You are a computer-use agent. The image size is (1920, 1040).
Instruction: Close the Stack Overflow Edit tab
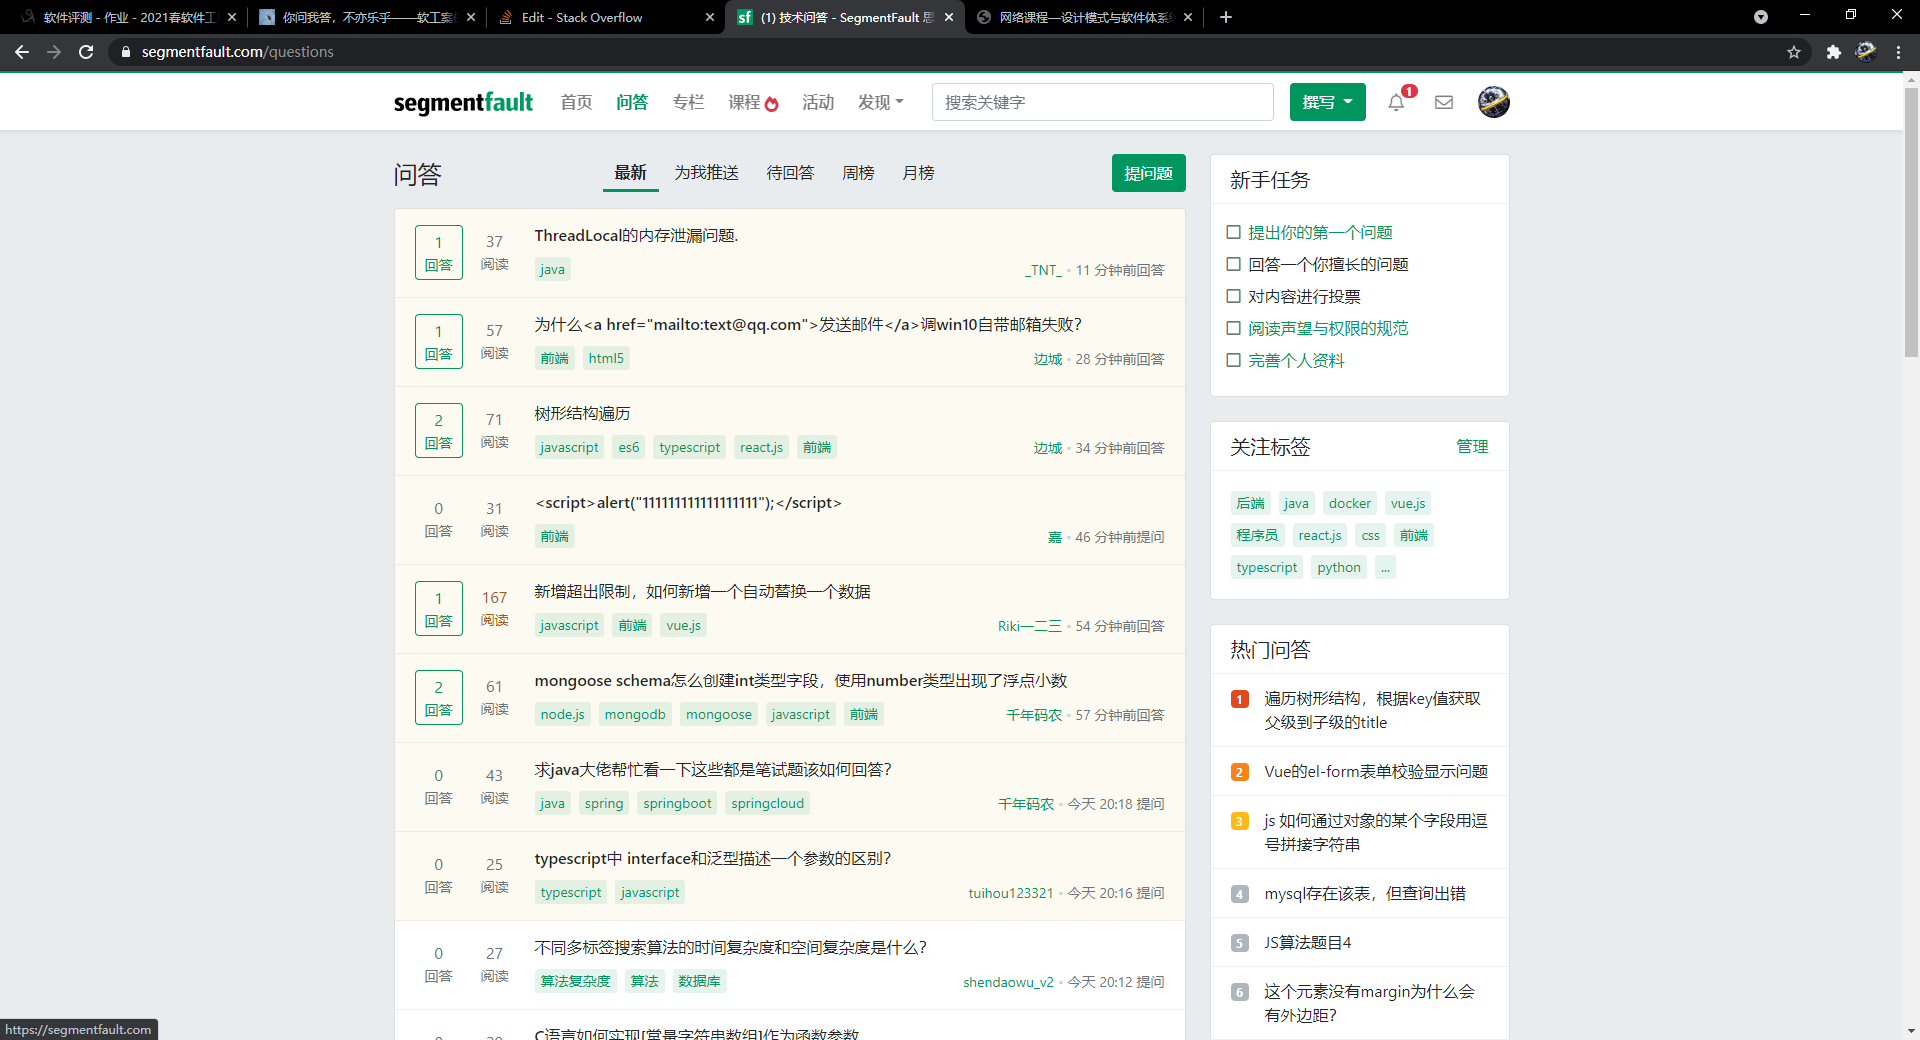coord(710,17)
